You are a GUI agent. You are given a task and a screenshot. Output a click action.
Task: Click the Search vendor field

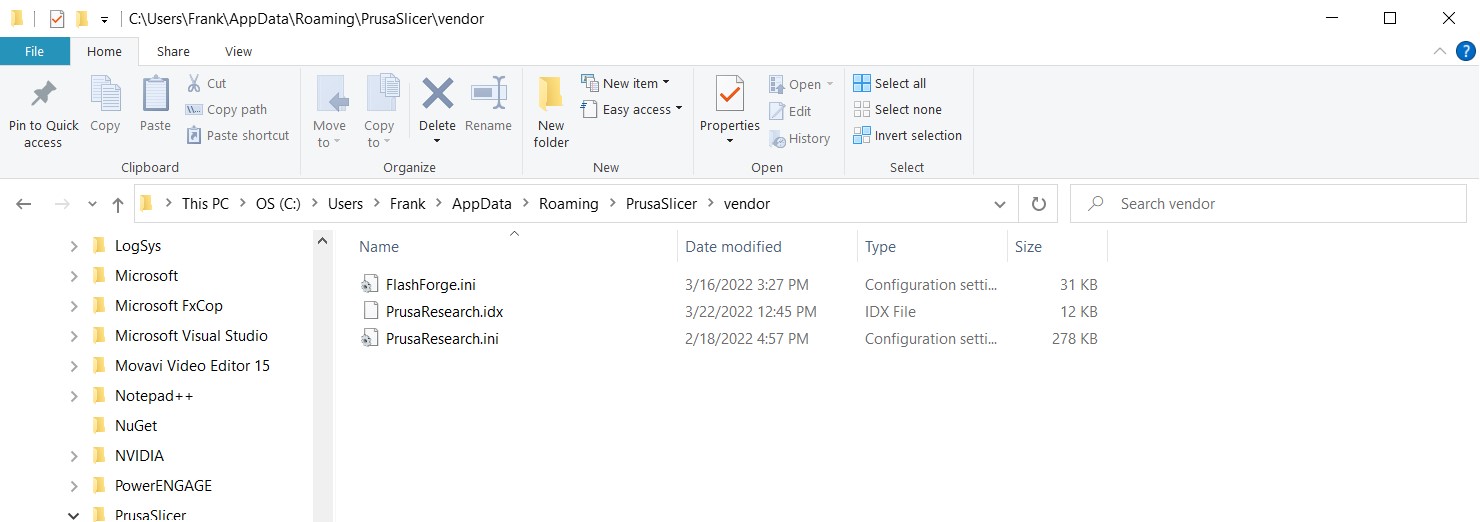pyautogui.click(x=1268, y=204)
